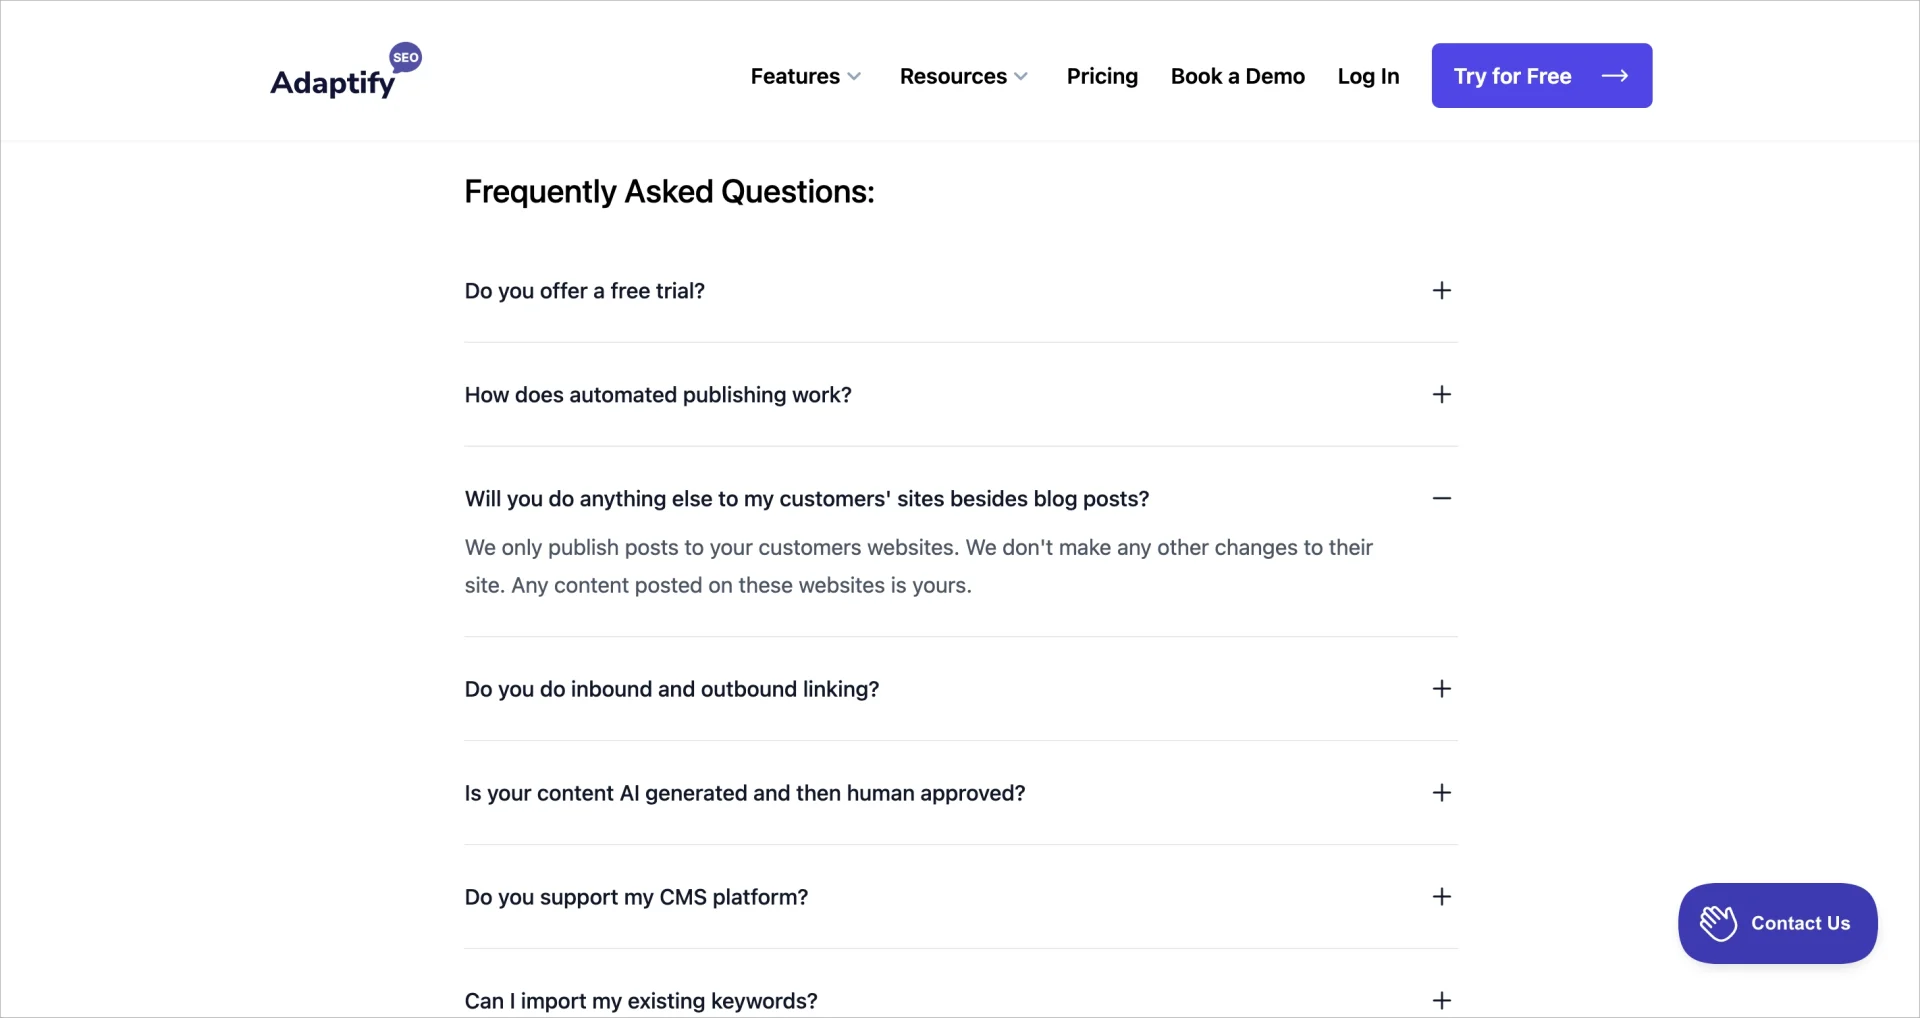Open the Resources dropdown menu
The image size is (1920, 1018).
(962, 76)
